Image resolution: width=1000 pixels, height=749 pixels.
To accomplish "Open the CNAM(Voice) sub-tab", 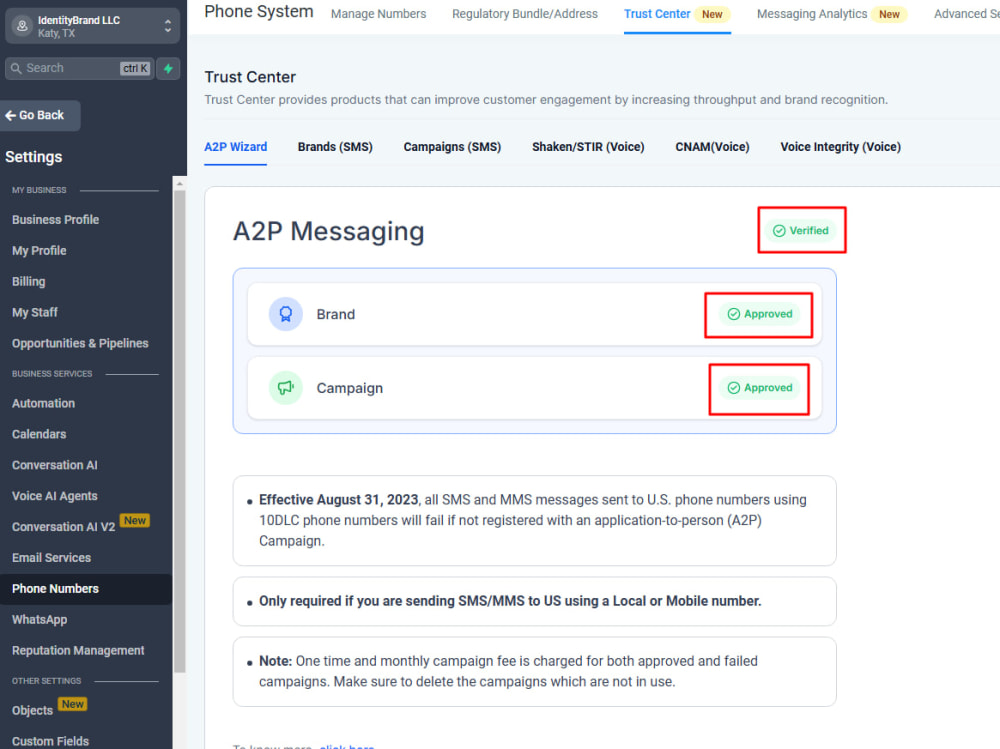I will coord(712,147).
